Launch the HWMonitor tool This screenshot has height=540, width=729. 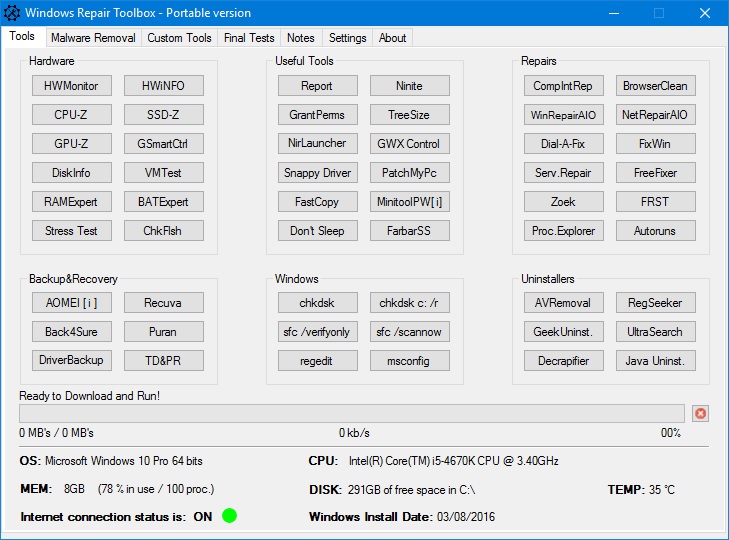click(x=71, y=86)
